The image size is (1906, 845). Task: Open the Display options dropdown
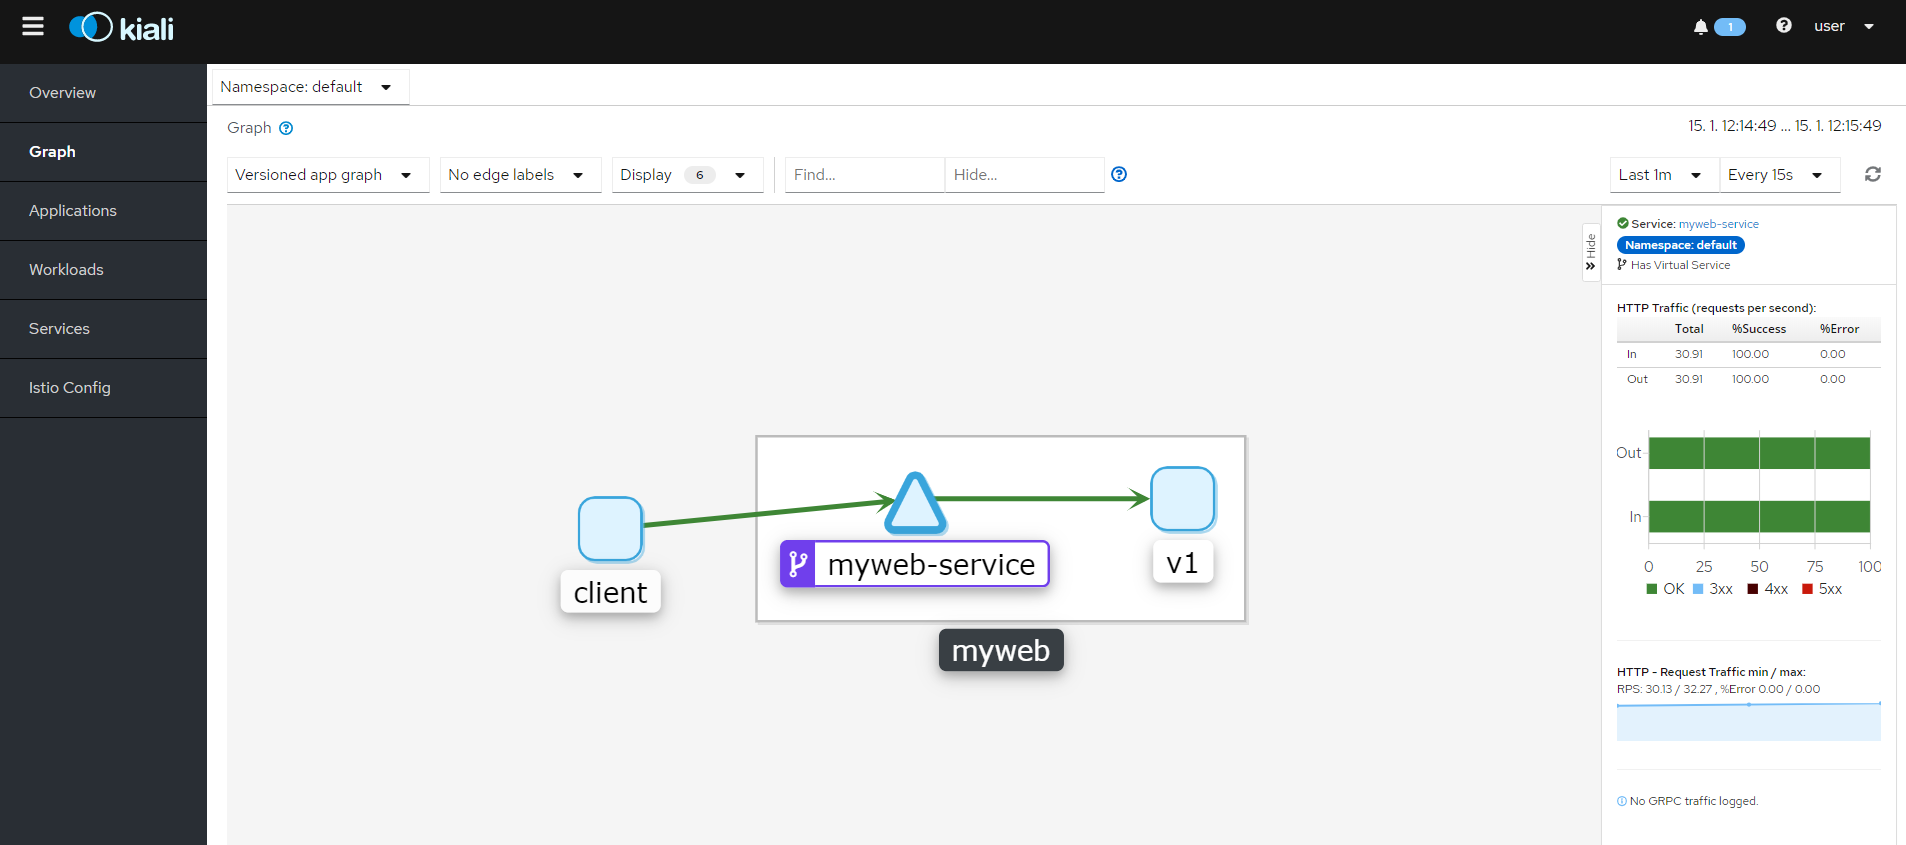[687, 175]
